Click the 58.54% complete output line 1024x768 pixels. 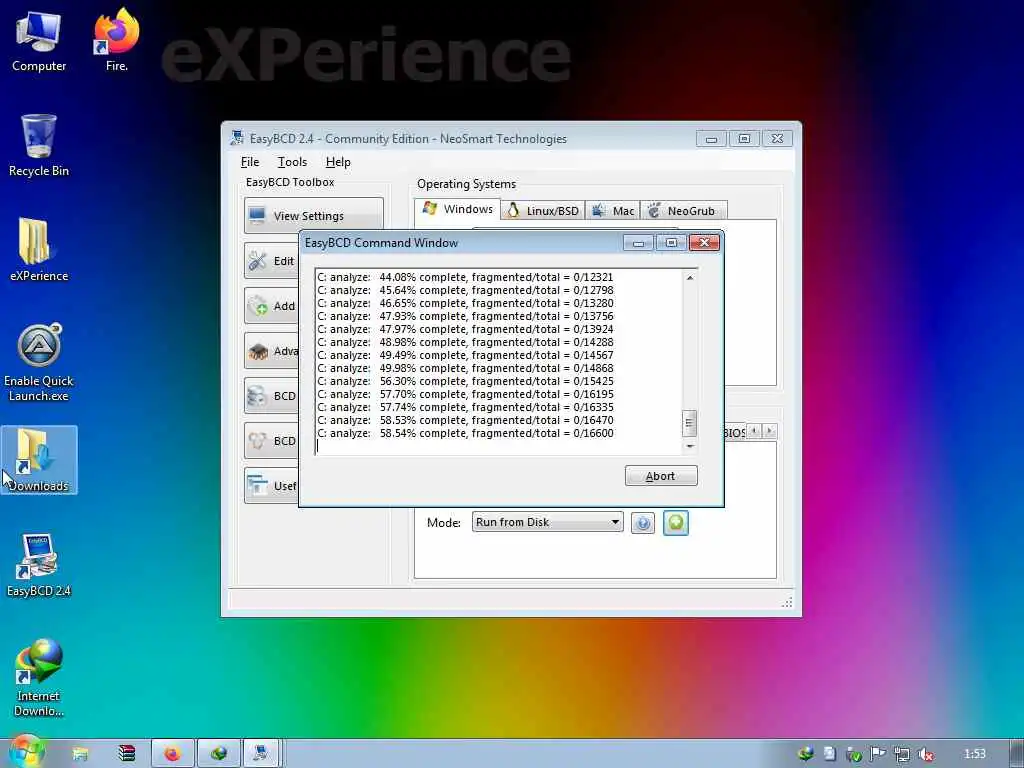(465, 433)
